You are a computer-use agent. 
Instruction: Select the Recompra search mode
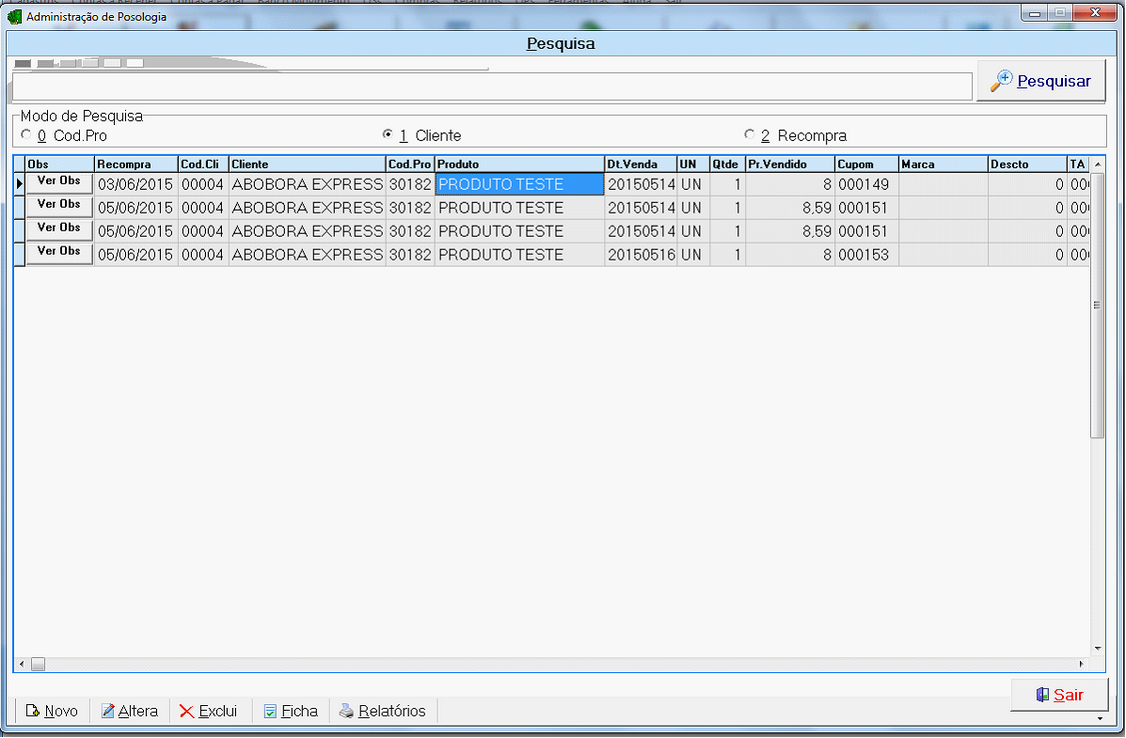point(749,135)
